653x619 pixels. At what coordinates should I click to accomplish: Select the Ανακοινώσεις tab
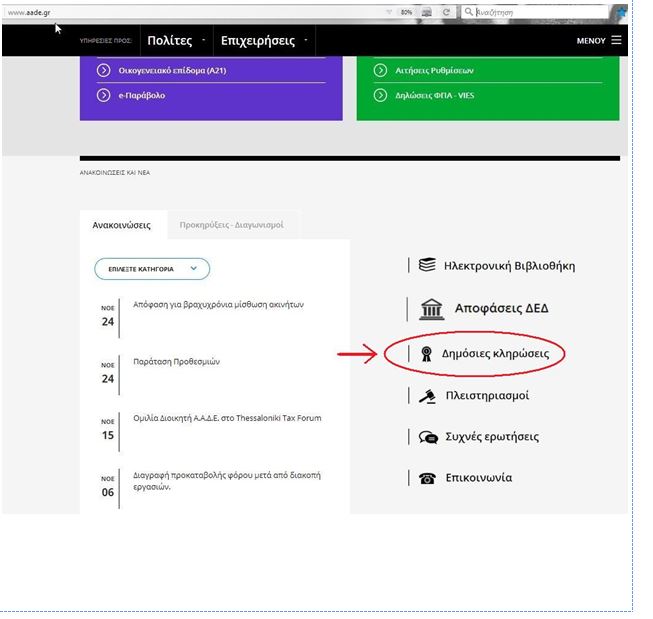(121, 225)
